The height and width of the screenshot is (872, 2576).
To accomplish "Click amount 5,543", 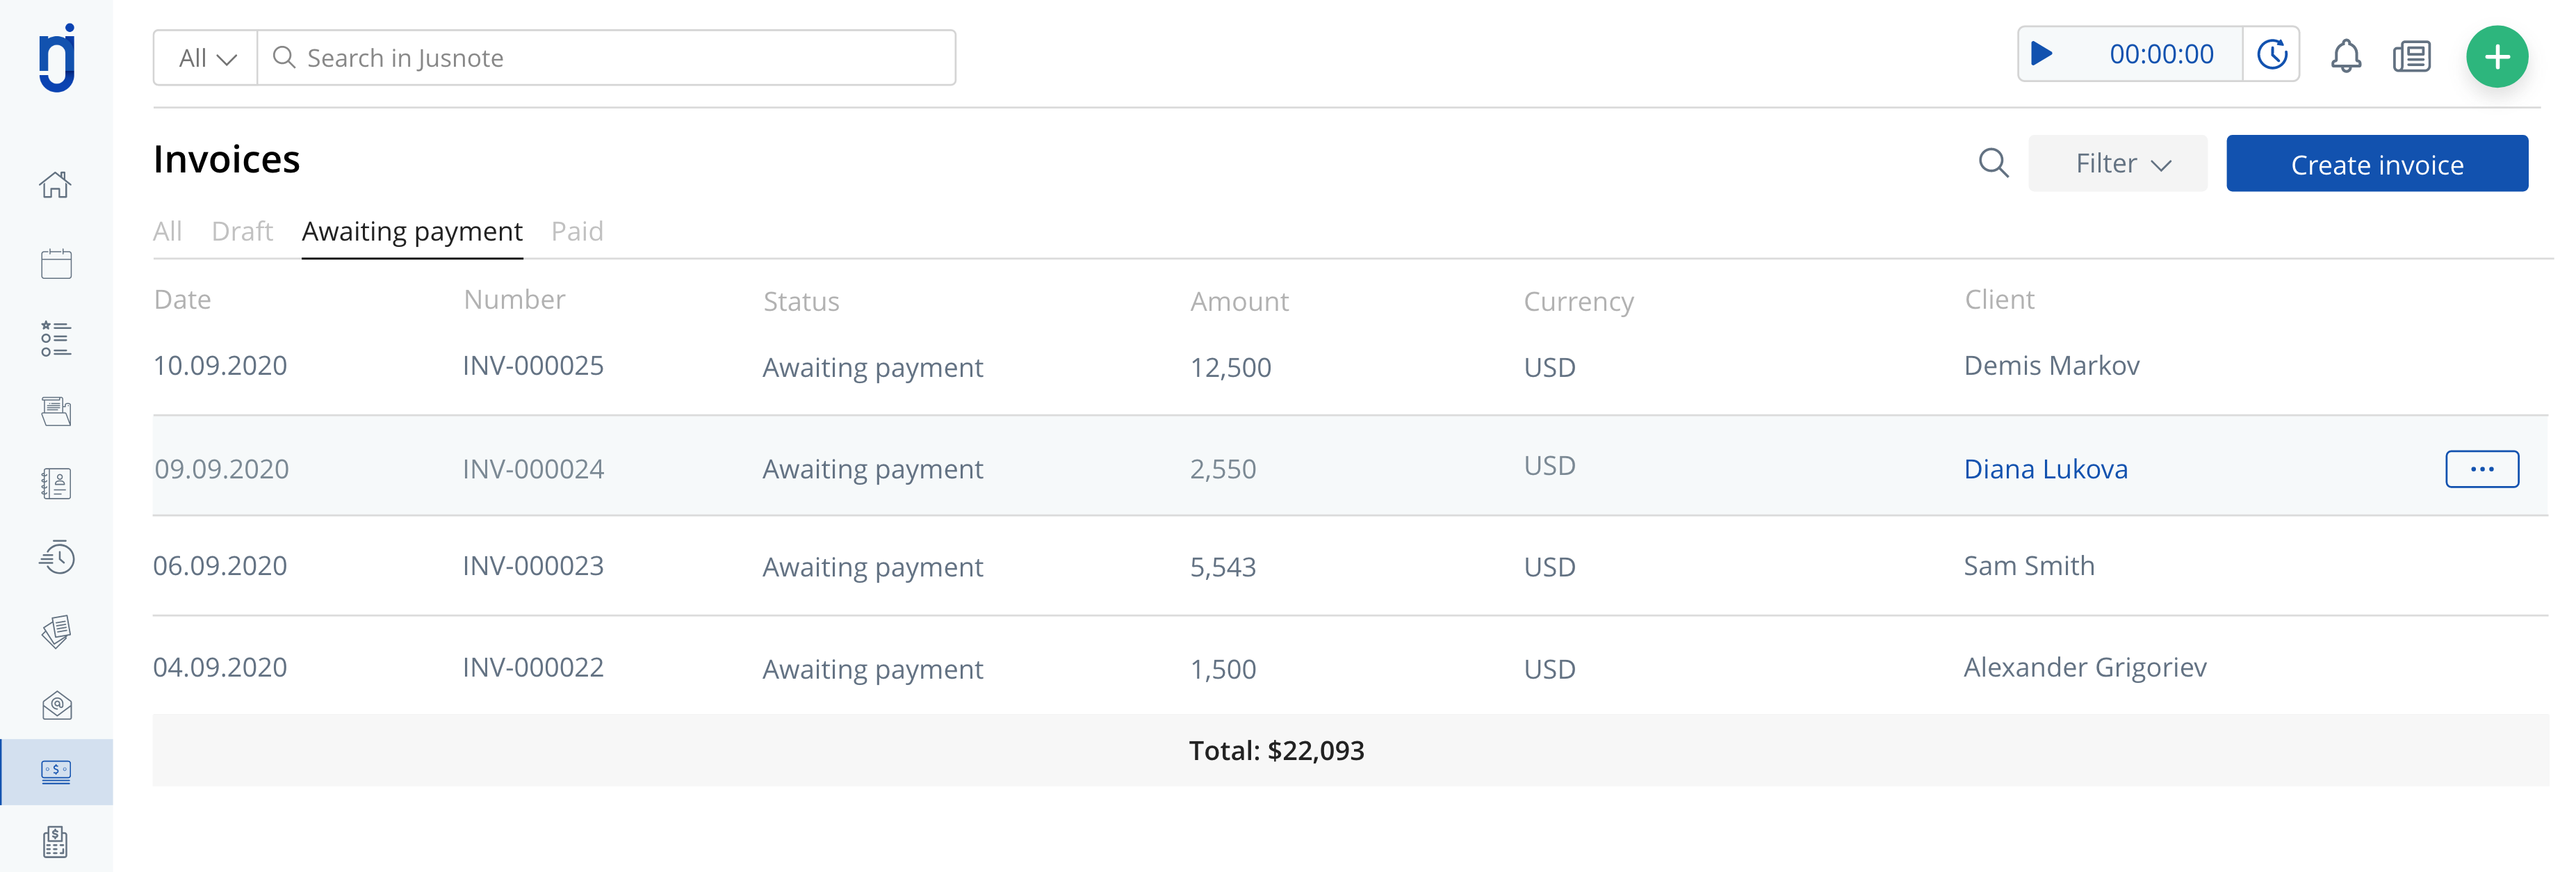I will pyautogui.click(x=1223, y=567).
